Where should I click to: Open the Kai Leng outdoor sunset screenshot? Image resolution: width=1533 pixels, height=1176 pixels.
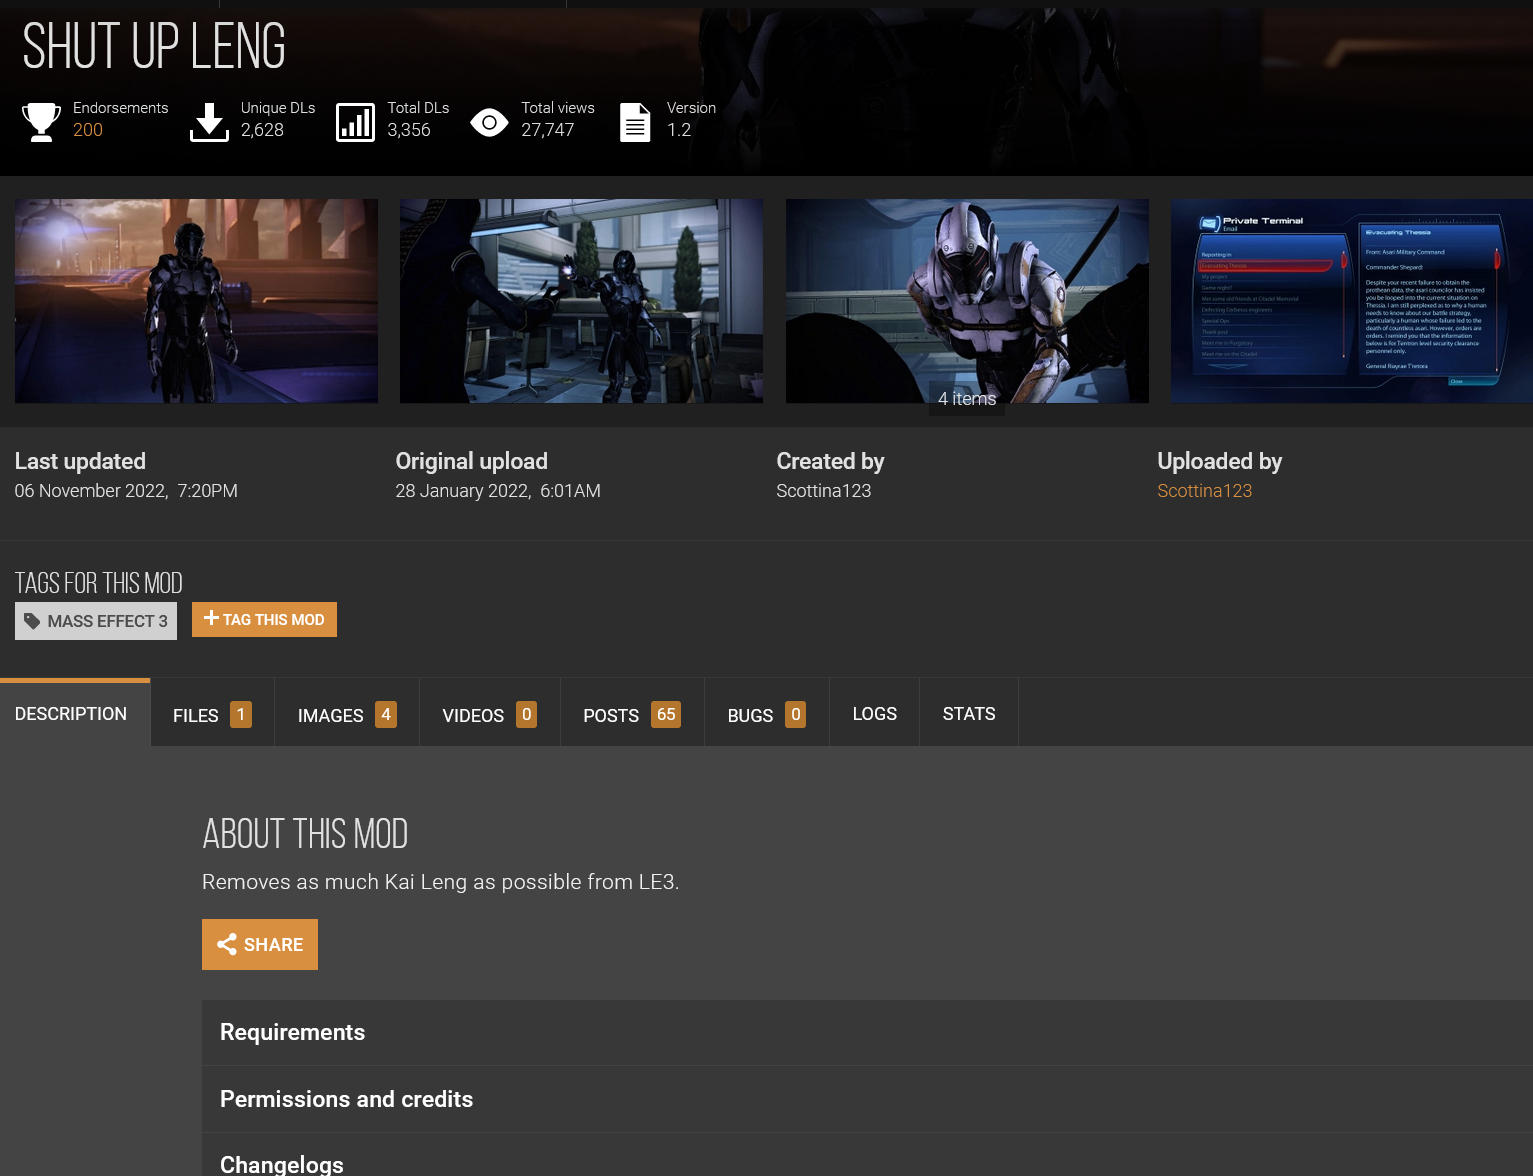click(x=196, y=301)
